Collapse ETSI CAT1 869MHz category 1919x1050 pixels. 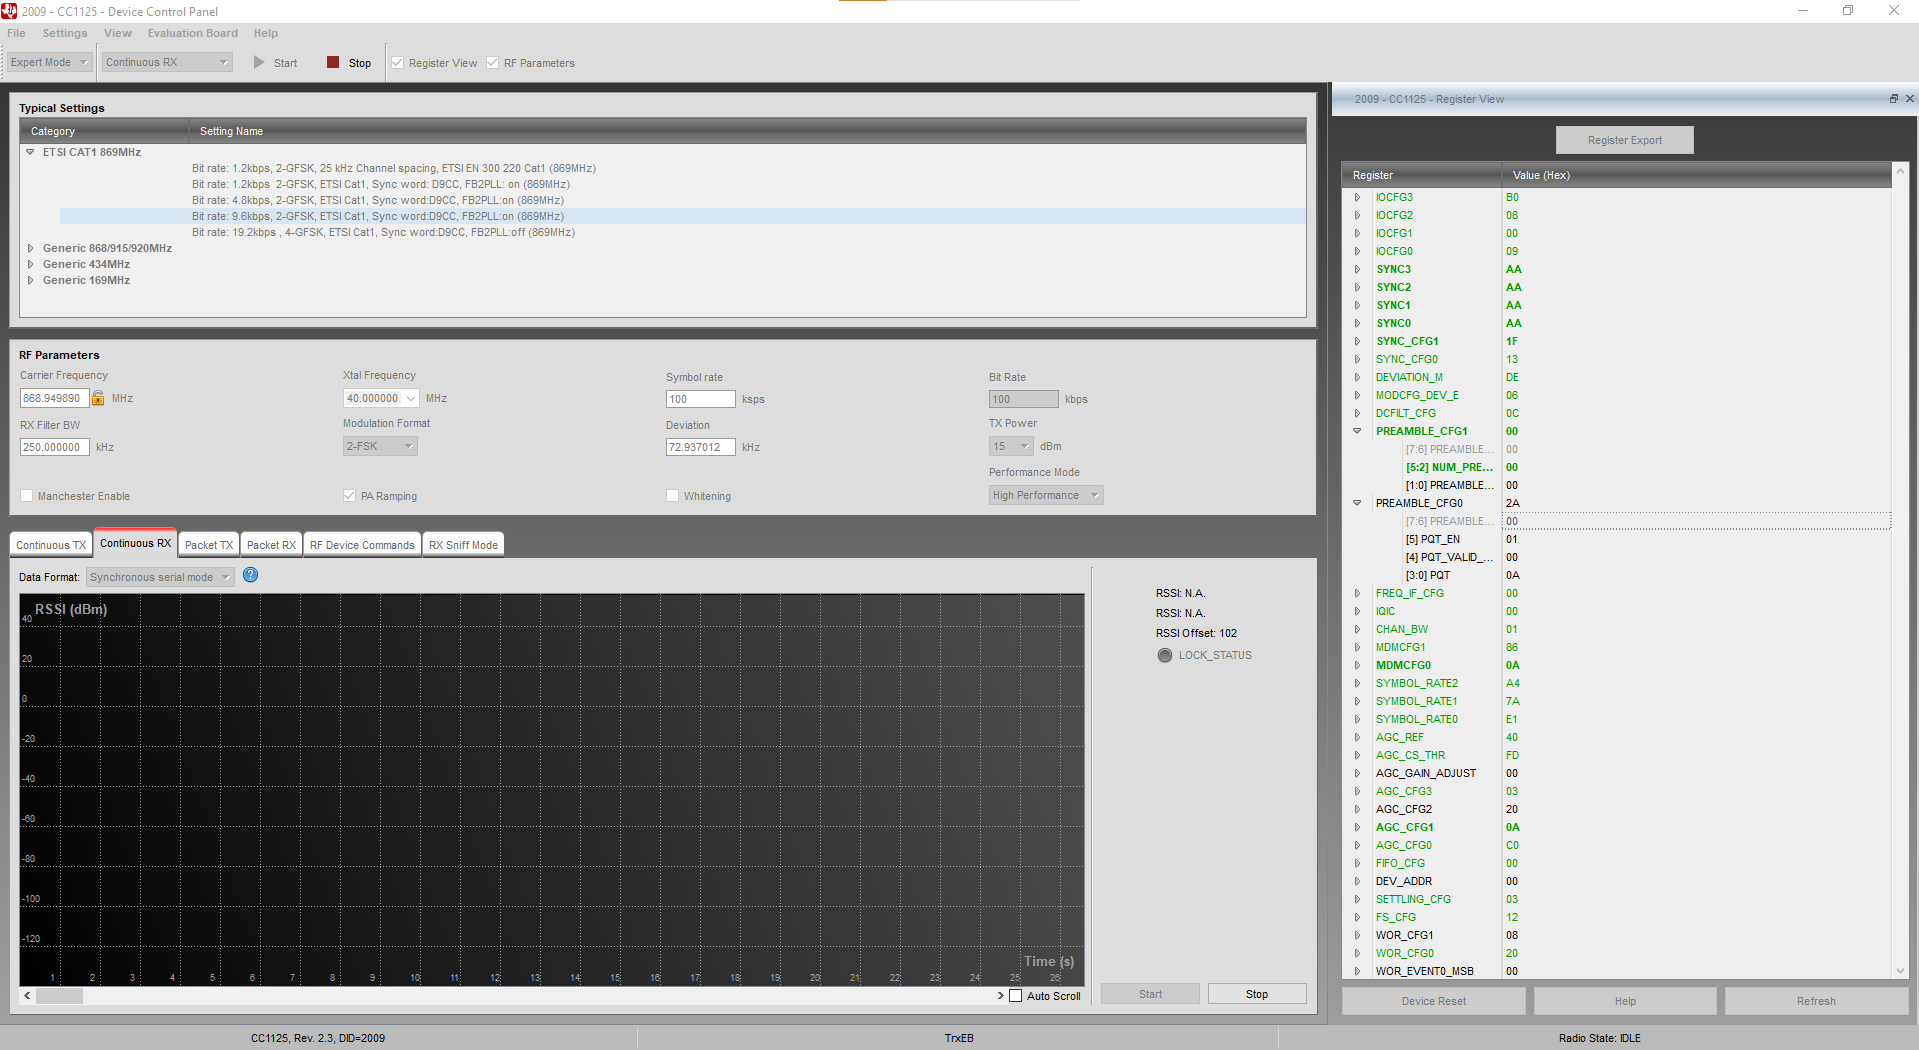pos(30,152)
